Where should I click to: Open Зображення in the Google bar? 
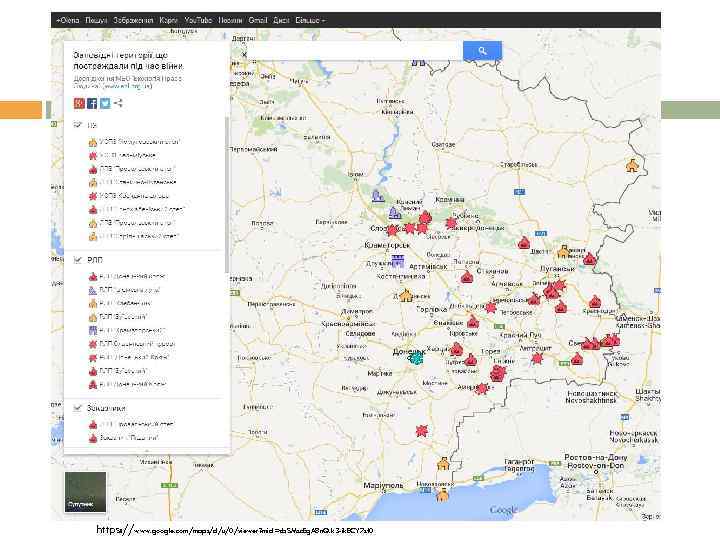(133, 20)
